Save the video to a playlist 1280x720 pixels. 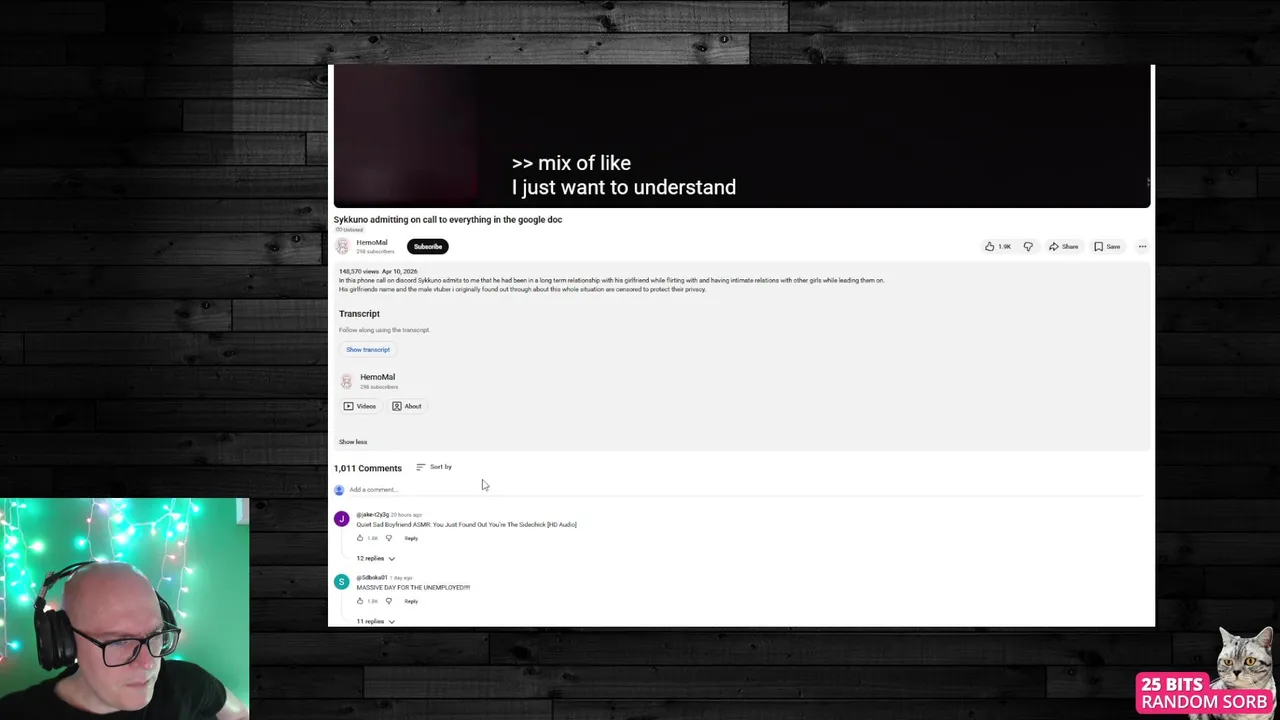(x=1107, y=246)
